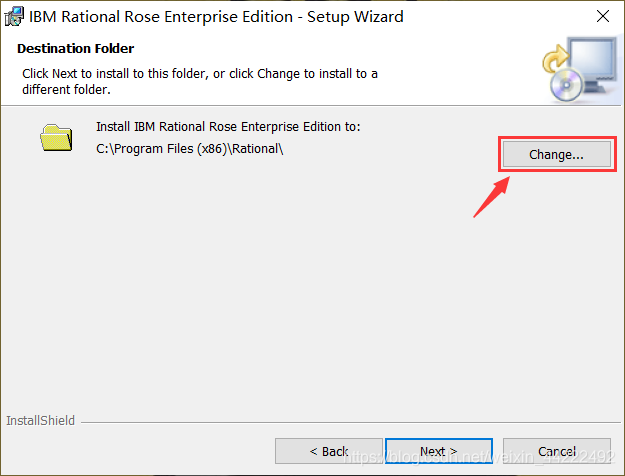Viewport: 625px width, 476px height.
Task: Click the Change... button
Action: click(556, 154)
